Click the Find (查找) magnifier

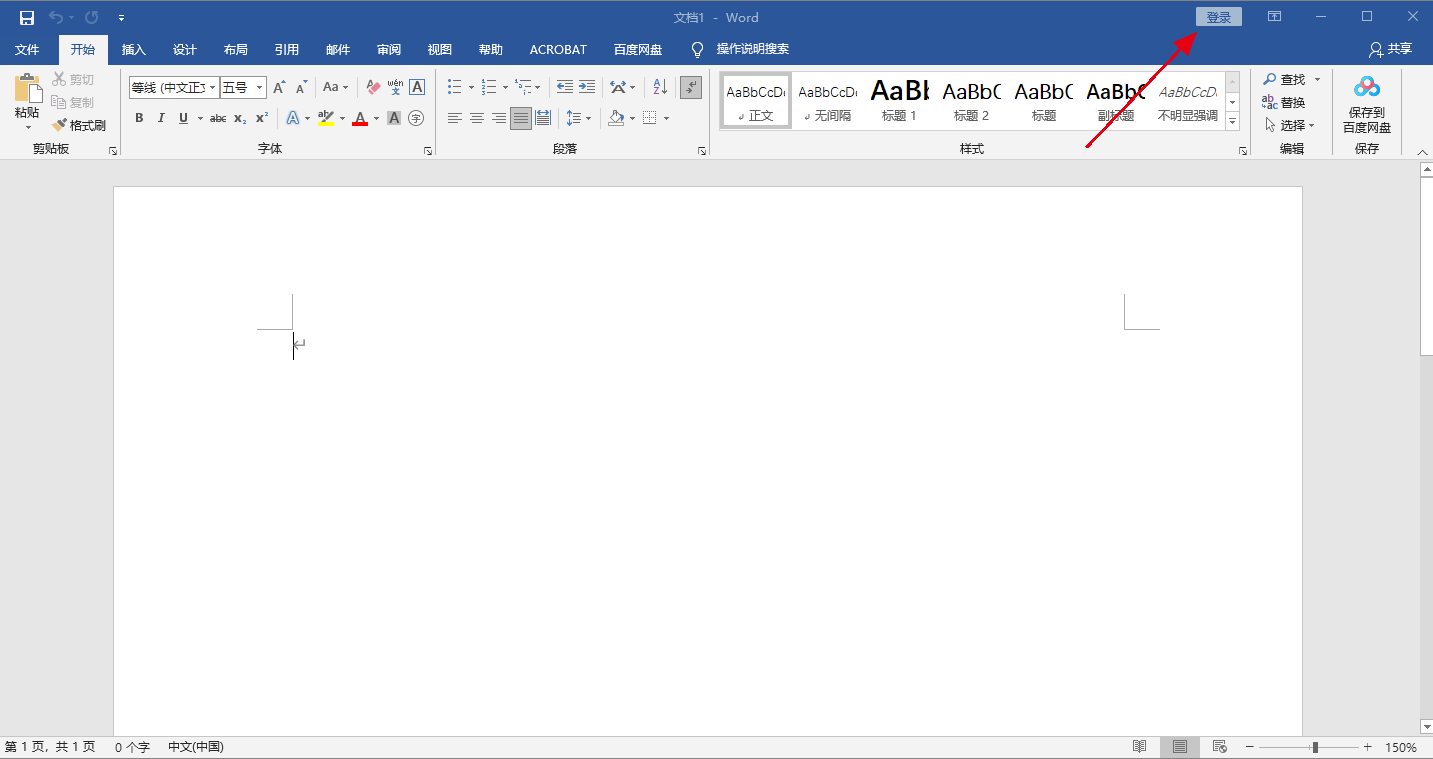coord(1285,79)
